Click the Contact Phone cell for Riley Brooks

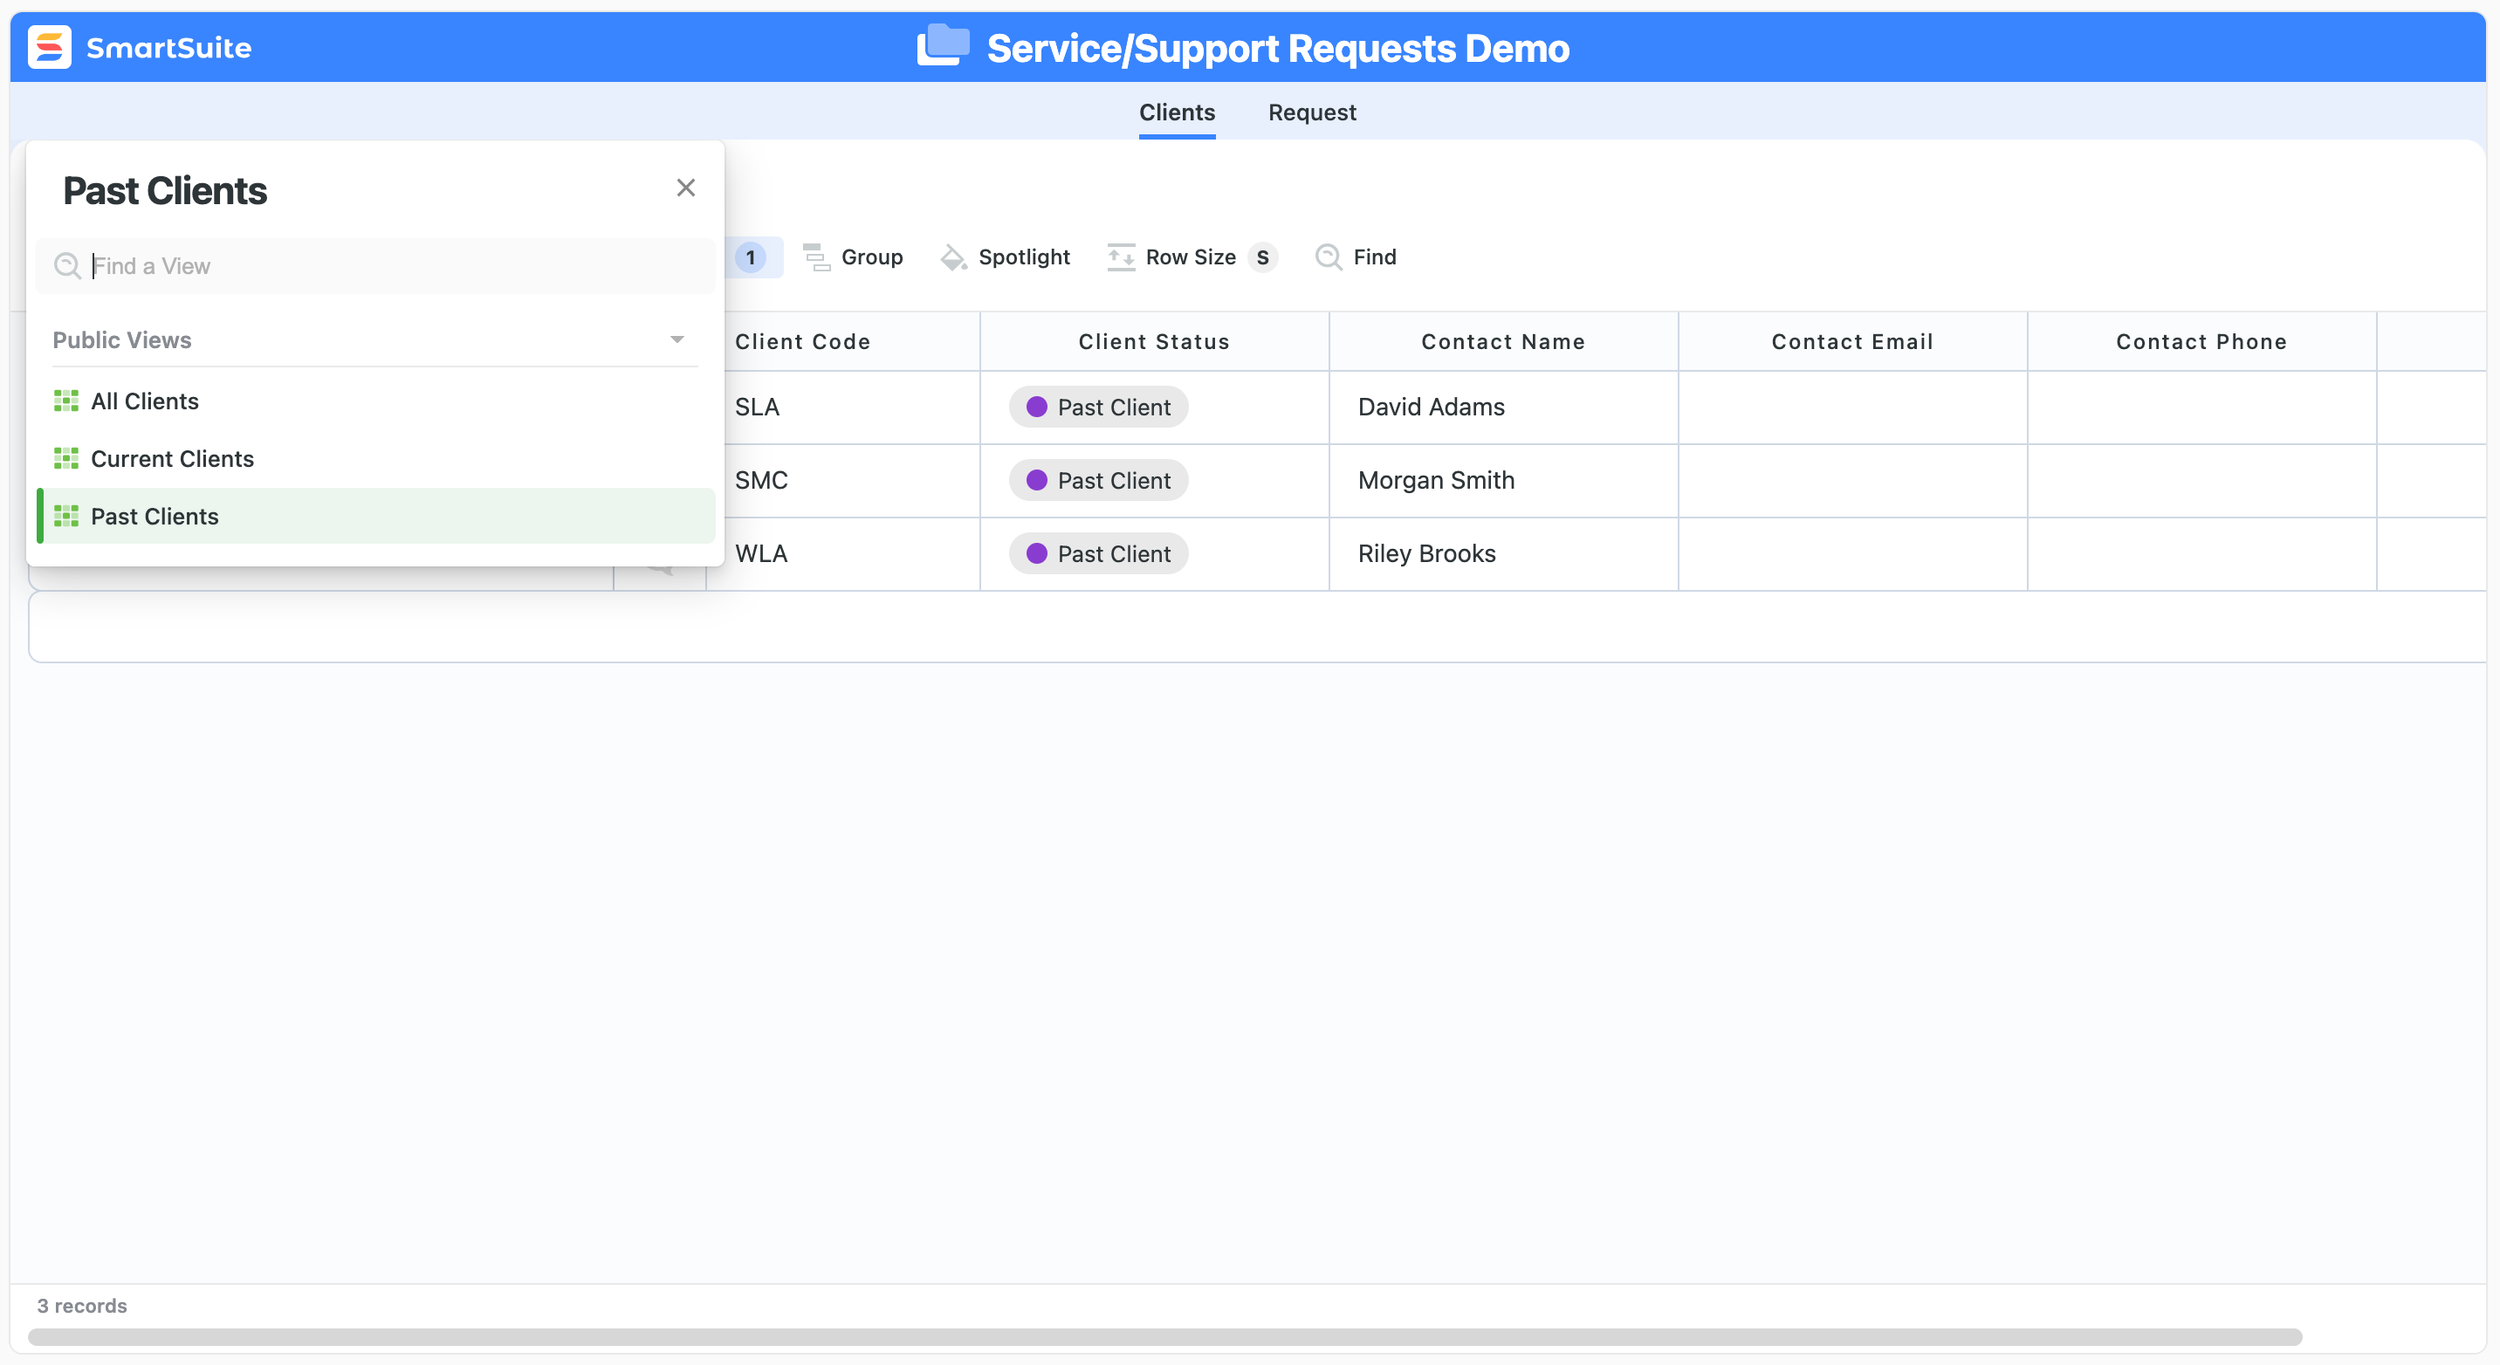pos(2201,554)
